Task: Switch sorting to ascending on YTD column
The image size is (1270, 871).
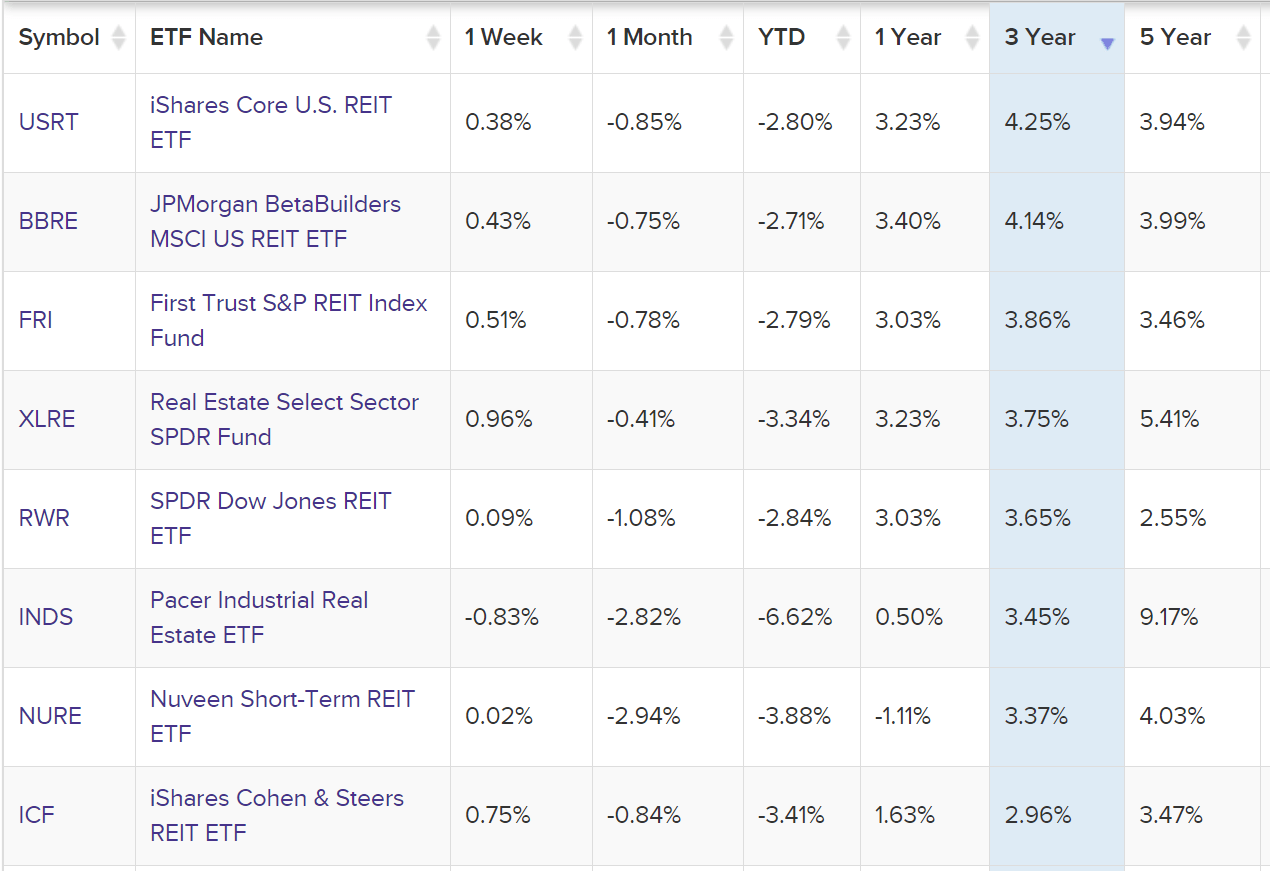Action: [x=781, y=37]
